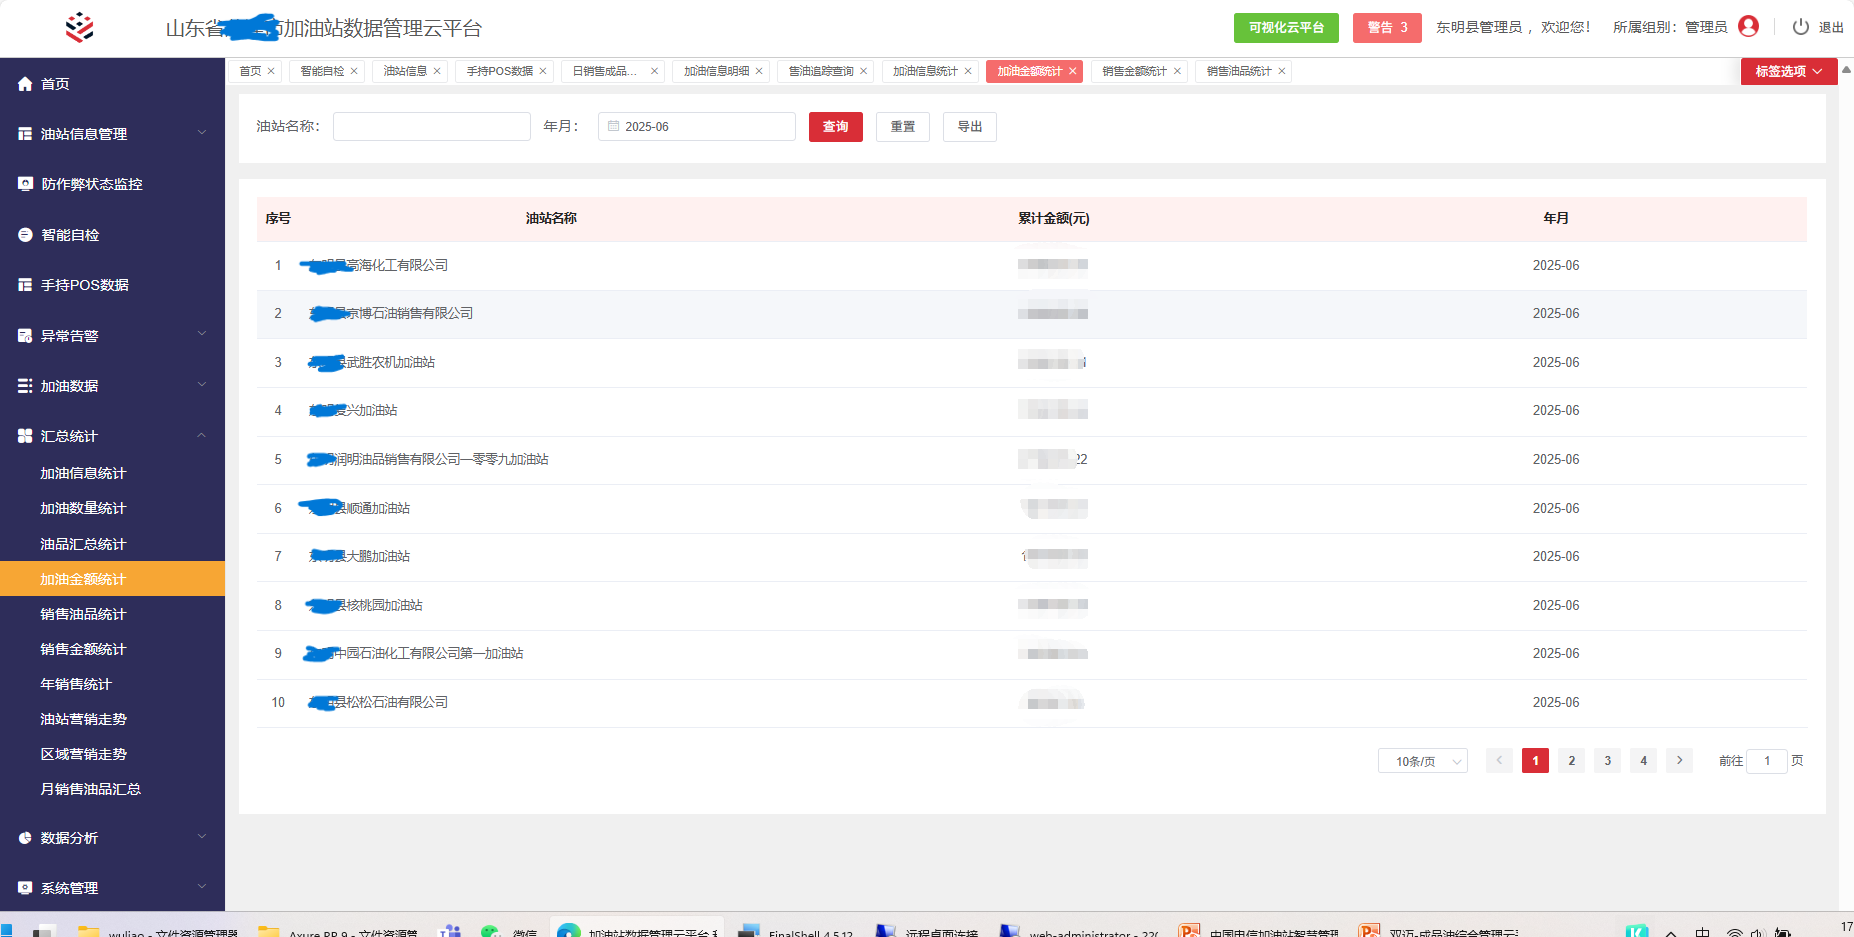Expand the 油站信息管理 menu chevron
The height and width of the screenshot is (937, 1854).
point(202,133)
